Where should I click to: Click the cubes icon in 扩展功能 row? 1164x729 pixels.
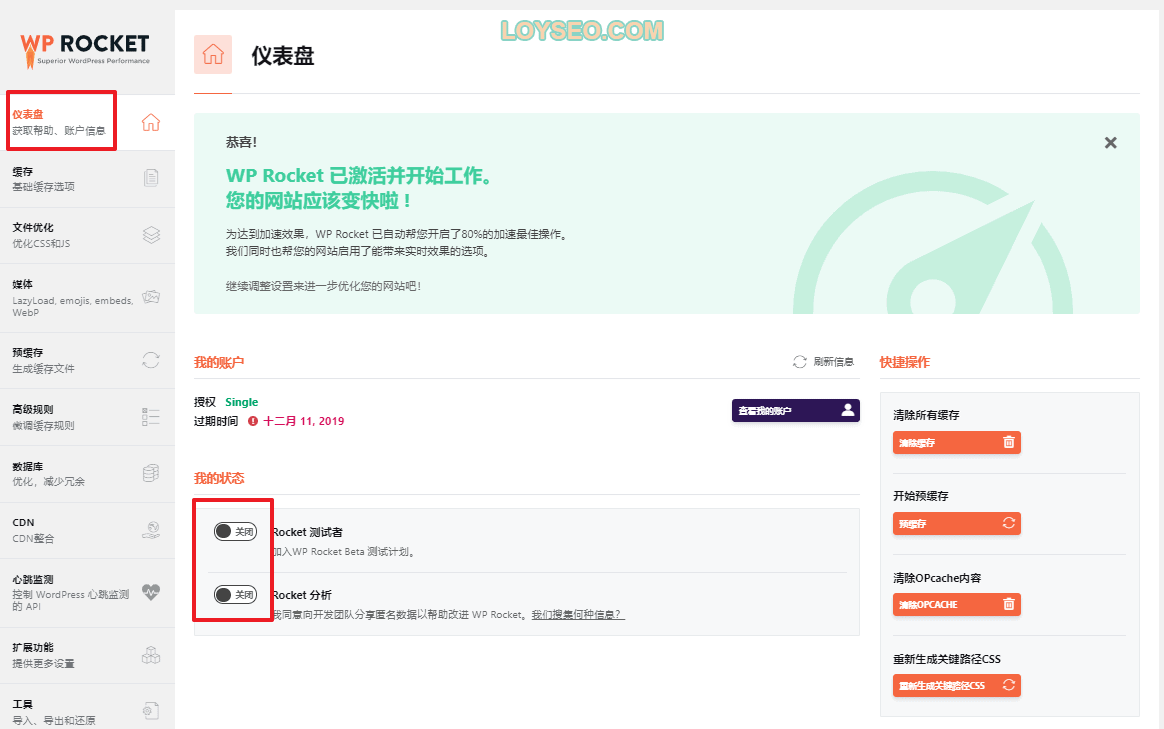tap(151, 655)
